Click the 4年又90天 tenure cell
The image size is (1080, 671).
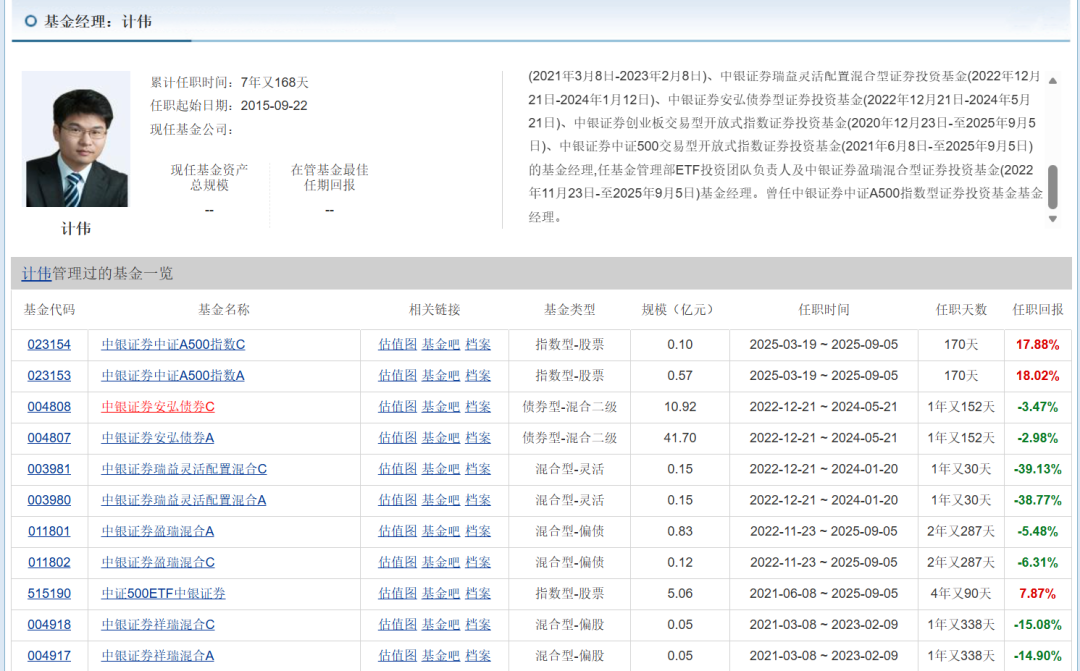pyautogui.click(x=961, y=593)
